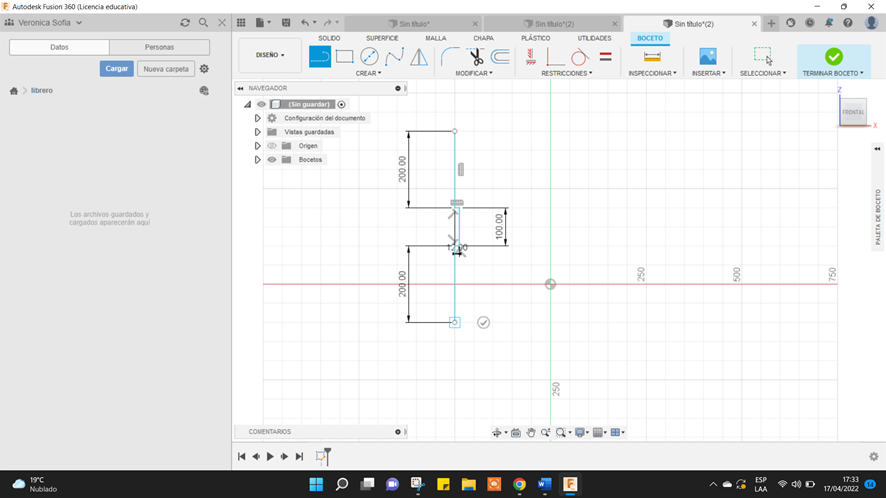Refresh the data panel
Screen dimensions: 886x498
(185, 23)
